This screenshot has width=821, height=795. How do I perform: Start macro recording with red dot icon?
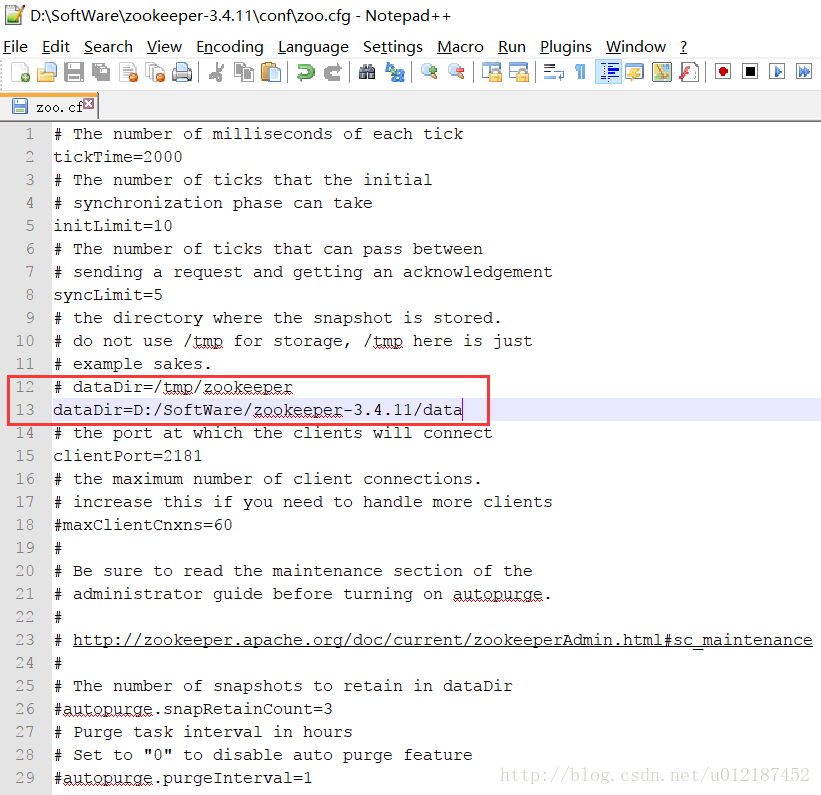click(723, 72)
